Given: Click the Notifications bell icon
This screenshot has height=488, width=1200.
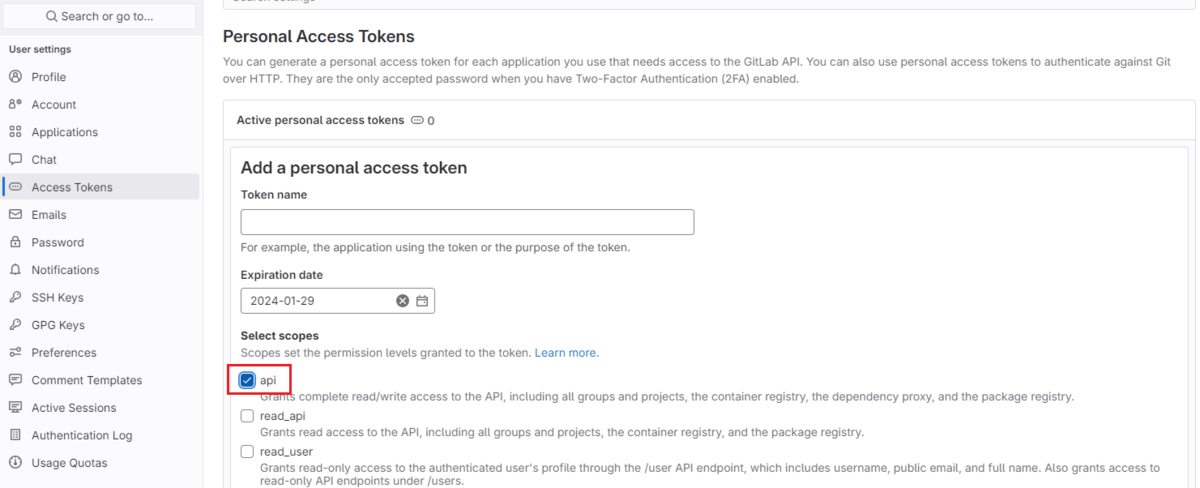Looking at the screenshot, I should 15,270.
